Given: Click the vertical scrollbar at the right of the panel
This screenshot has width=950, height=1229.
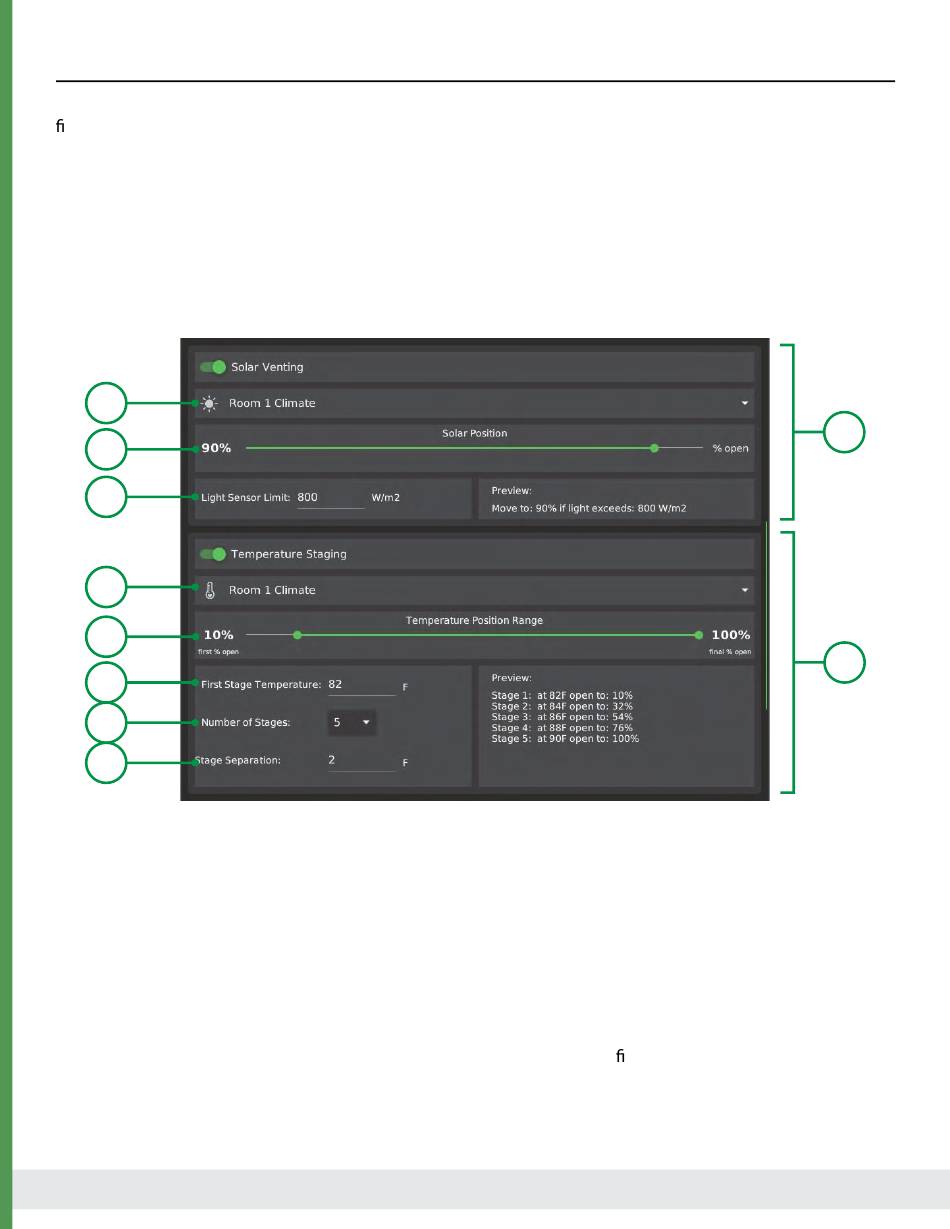Looking at the screenshot, I should point(766,615).
